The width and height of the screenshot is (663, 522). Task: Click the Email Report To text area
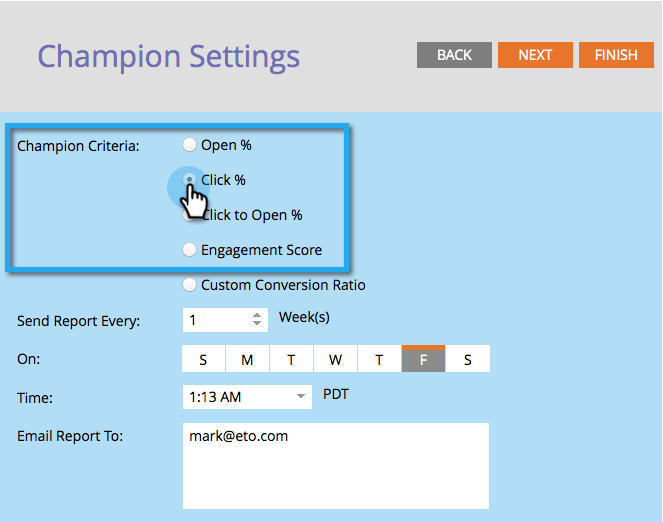click(336, 466)
